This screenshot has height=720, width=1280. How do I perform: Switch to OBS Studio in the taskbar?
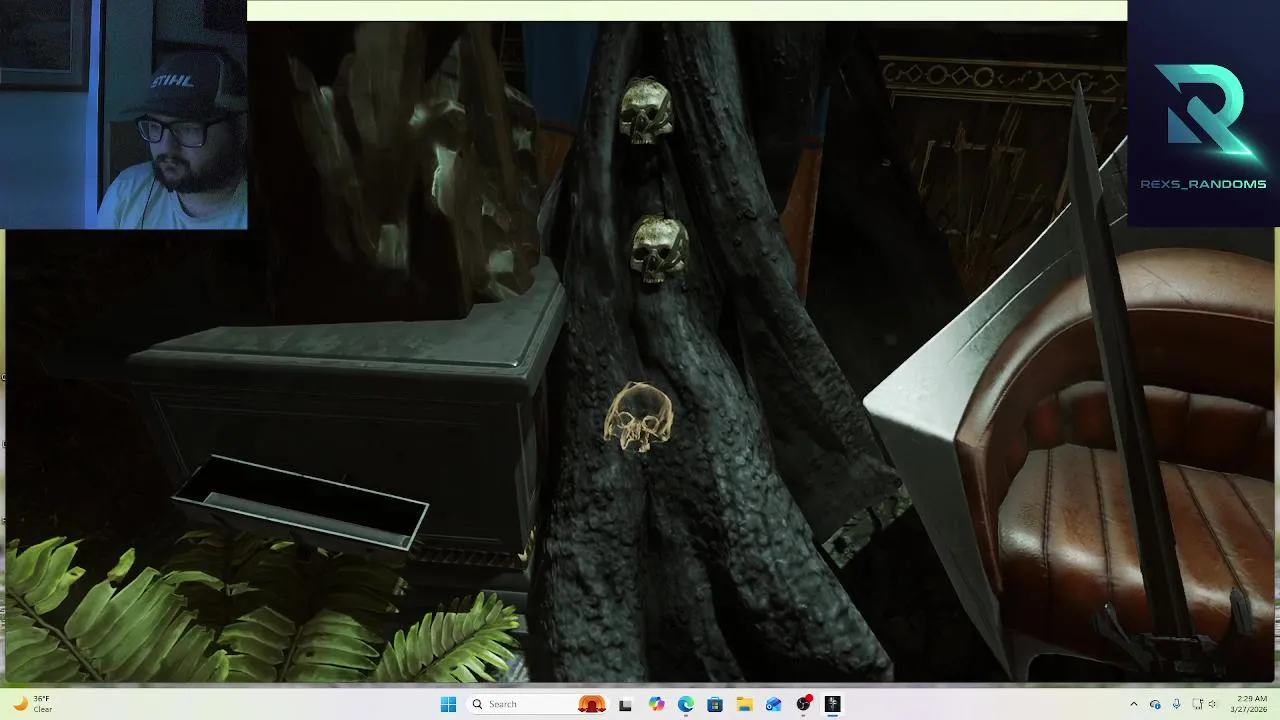tap(803, 704)
